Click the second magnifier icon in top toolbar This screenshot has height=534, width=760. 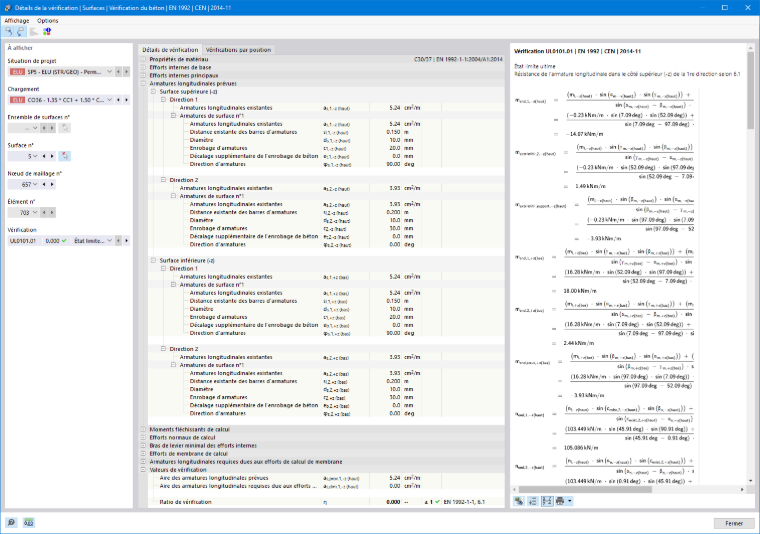[21, 31]
